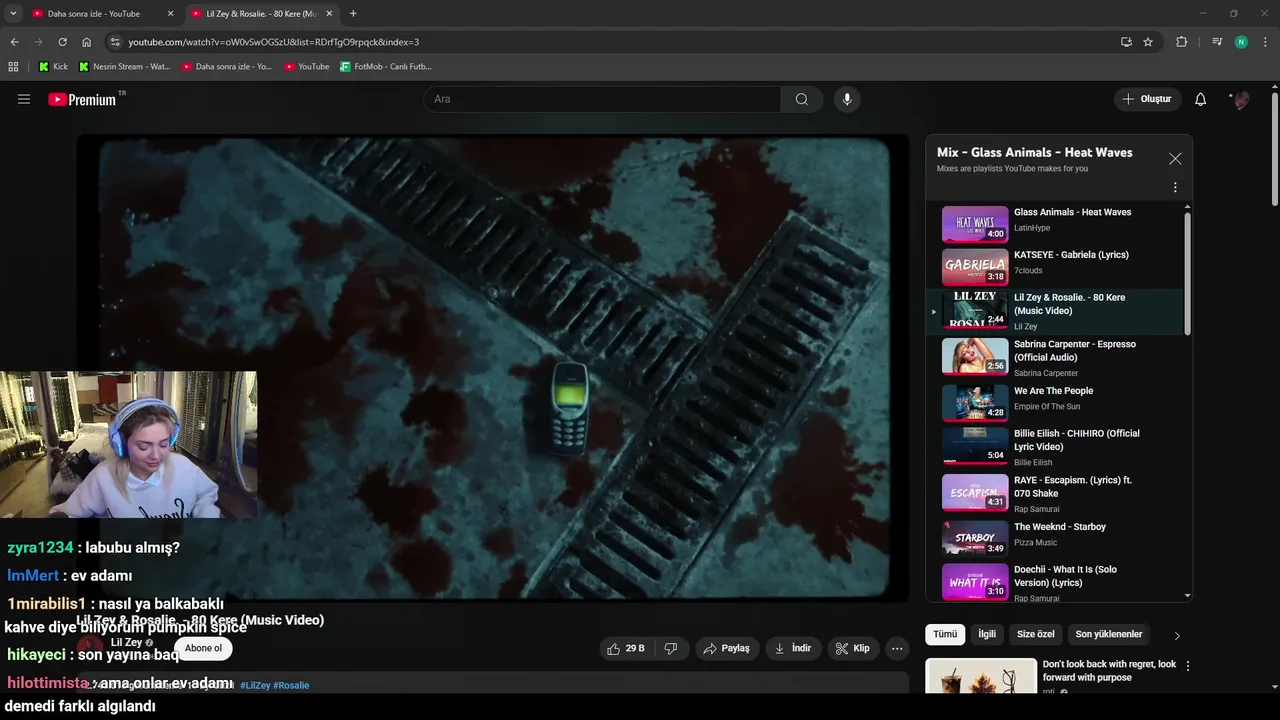Open the Chrome three-dot menu

tap(1266, 42)
